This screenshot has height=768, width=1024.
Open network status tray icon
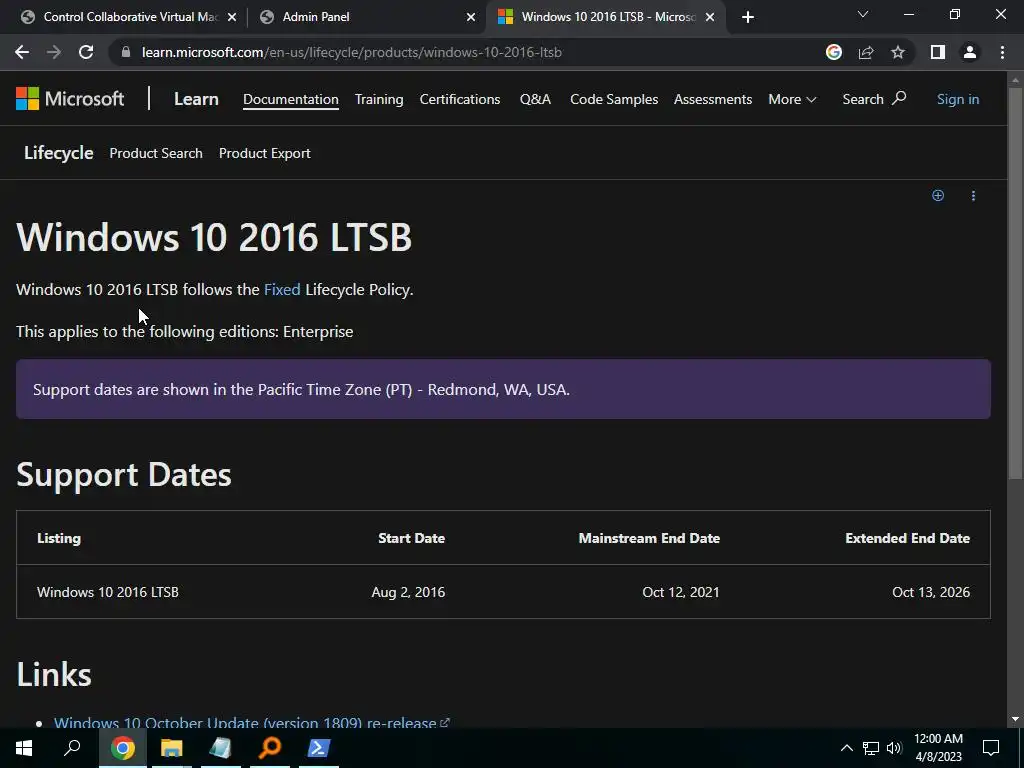tap(871, 748)
